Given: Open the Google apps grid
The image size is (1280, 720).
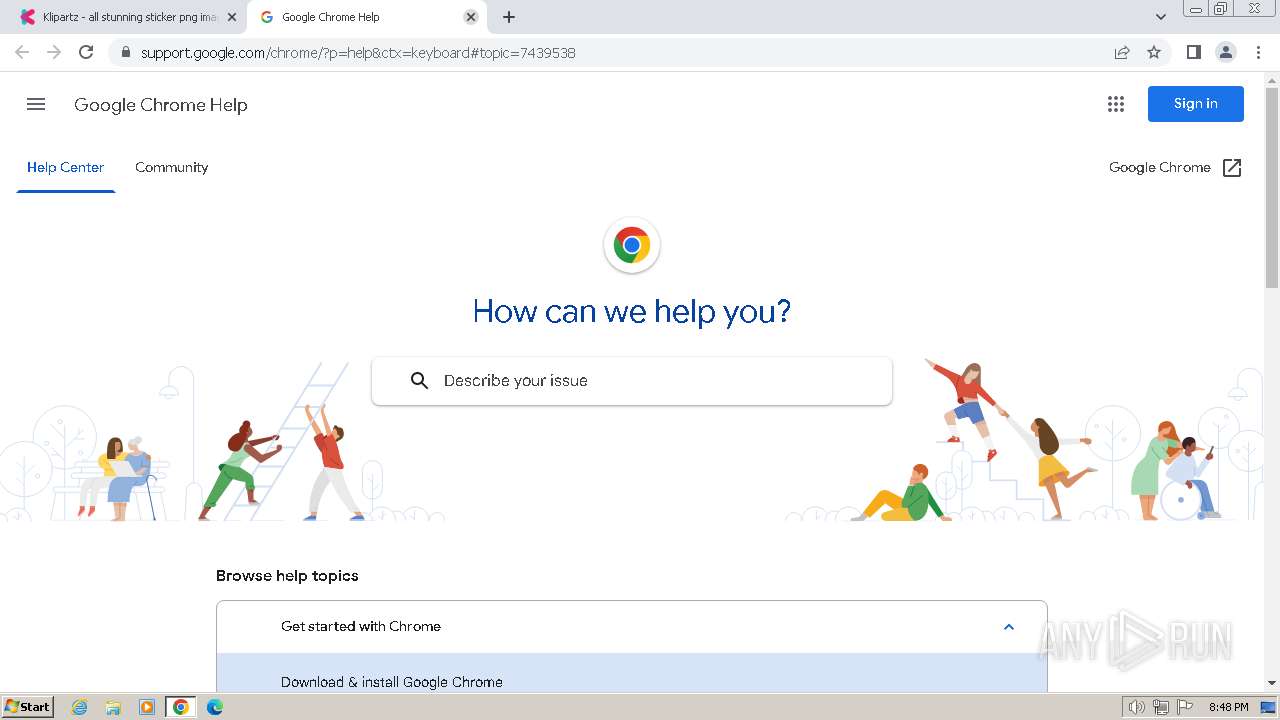Looking at the screenshot, I should pyautogui.click(x=1116, y=104).
